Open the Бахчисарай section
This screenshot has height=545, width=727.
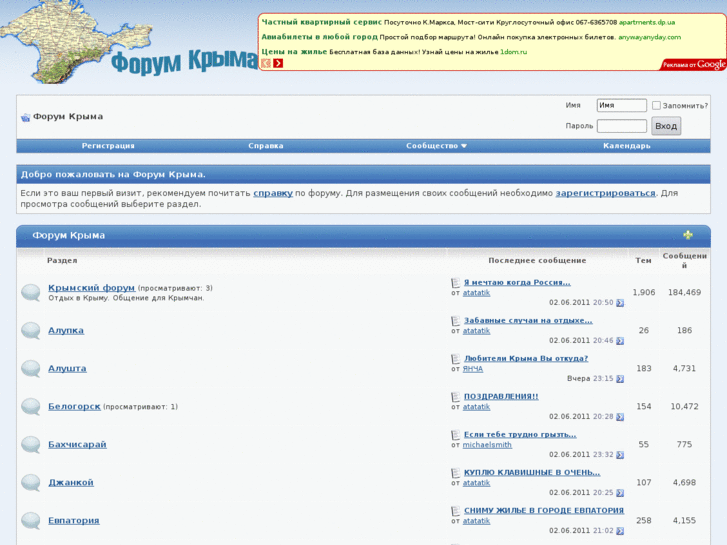point(77,444)
